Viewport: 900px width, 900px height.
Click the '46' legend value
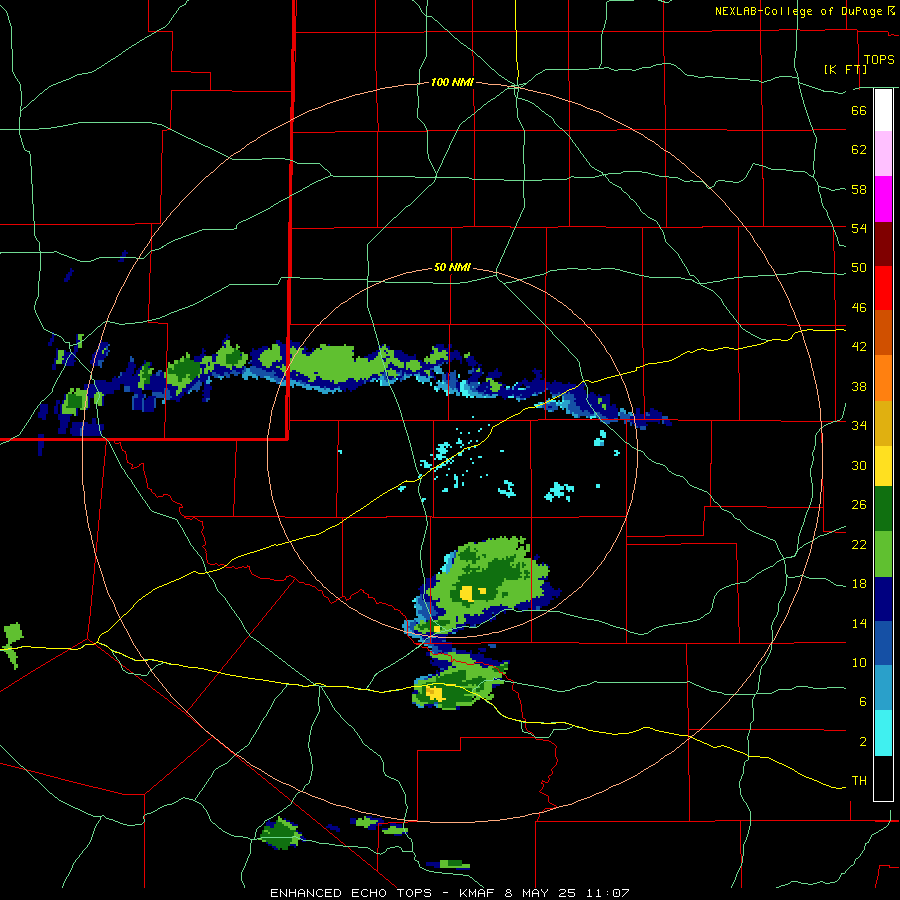859,308
